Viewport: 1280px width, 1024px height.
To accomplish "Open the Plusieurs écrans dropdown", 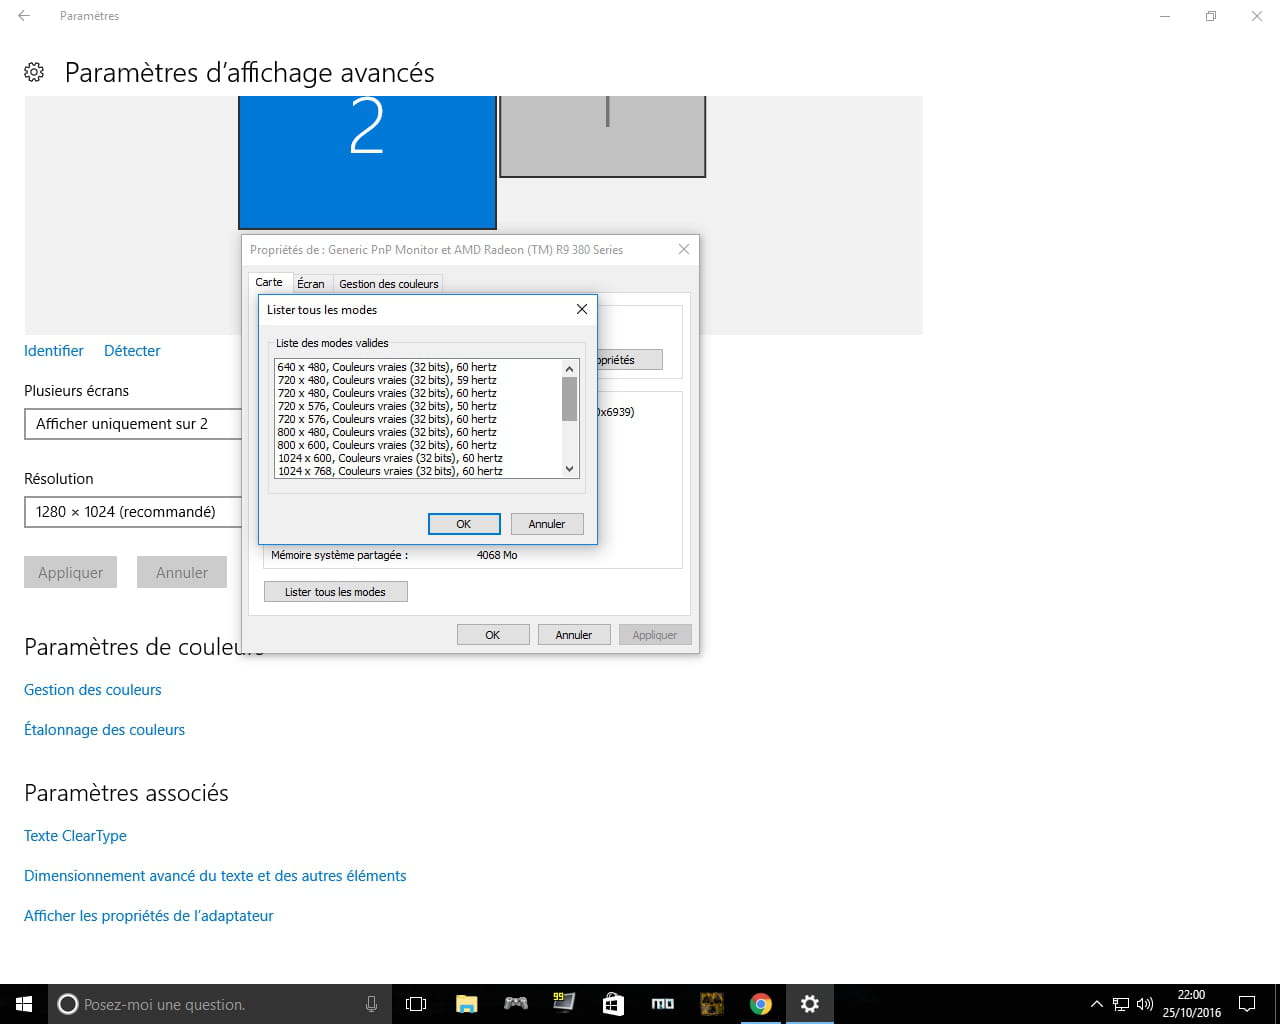I will pyautogui.click(x=133, y=424).
